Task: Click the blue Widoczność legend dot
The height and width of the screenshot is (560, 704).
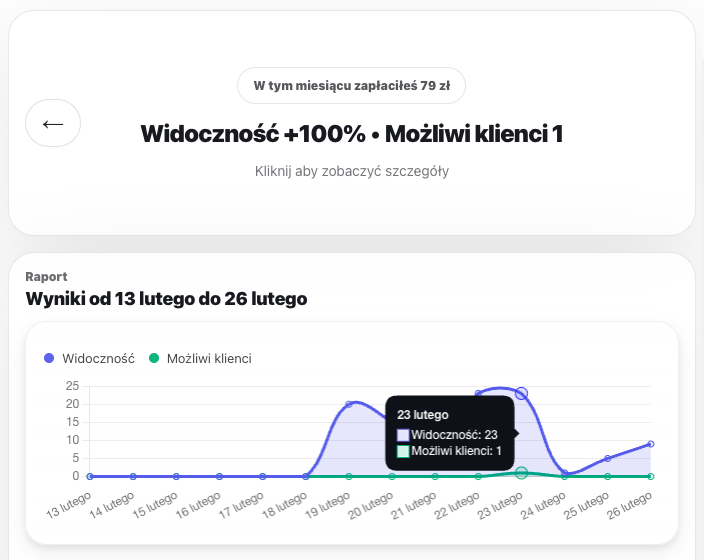Action: click(x=49, y=358)
